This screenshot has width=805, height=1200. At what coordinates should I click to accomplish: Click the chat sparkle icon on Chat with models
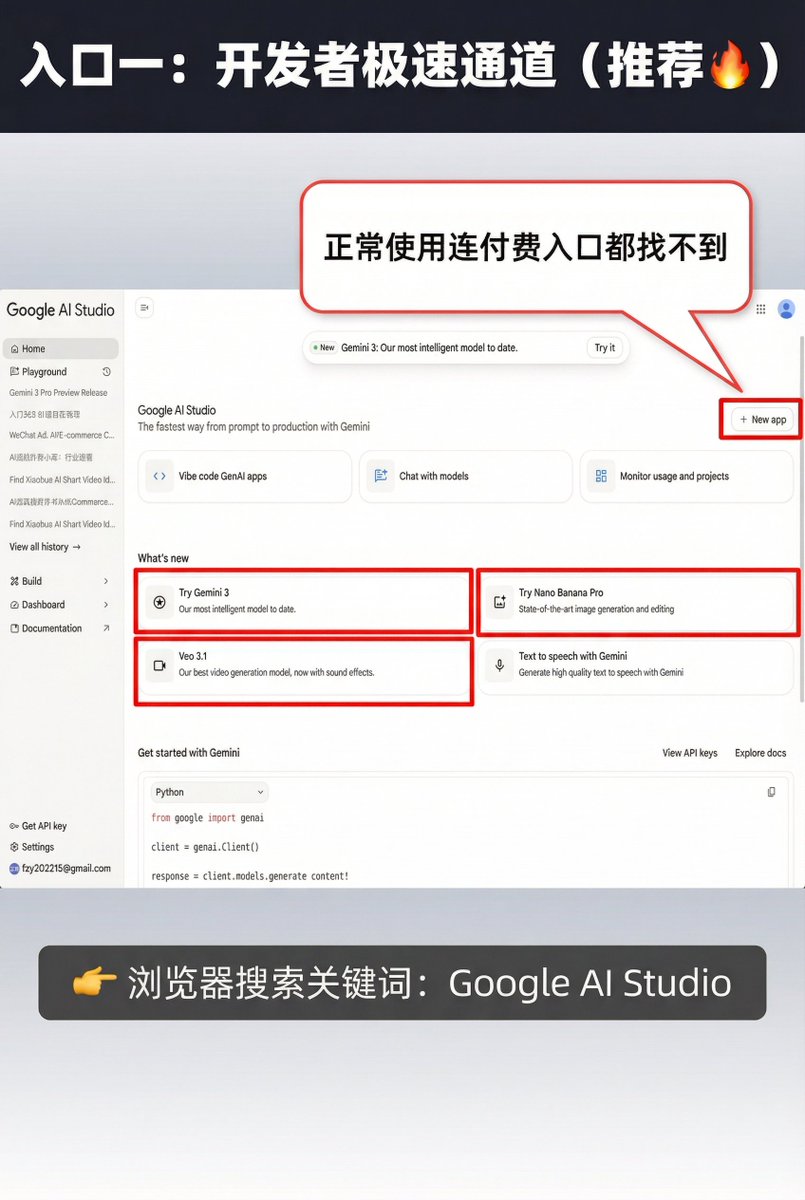pos(380,476)
